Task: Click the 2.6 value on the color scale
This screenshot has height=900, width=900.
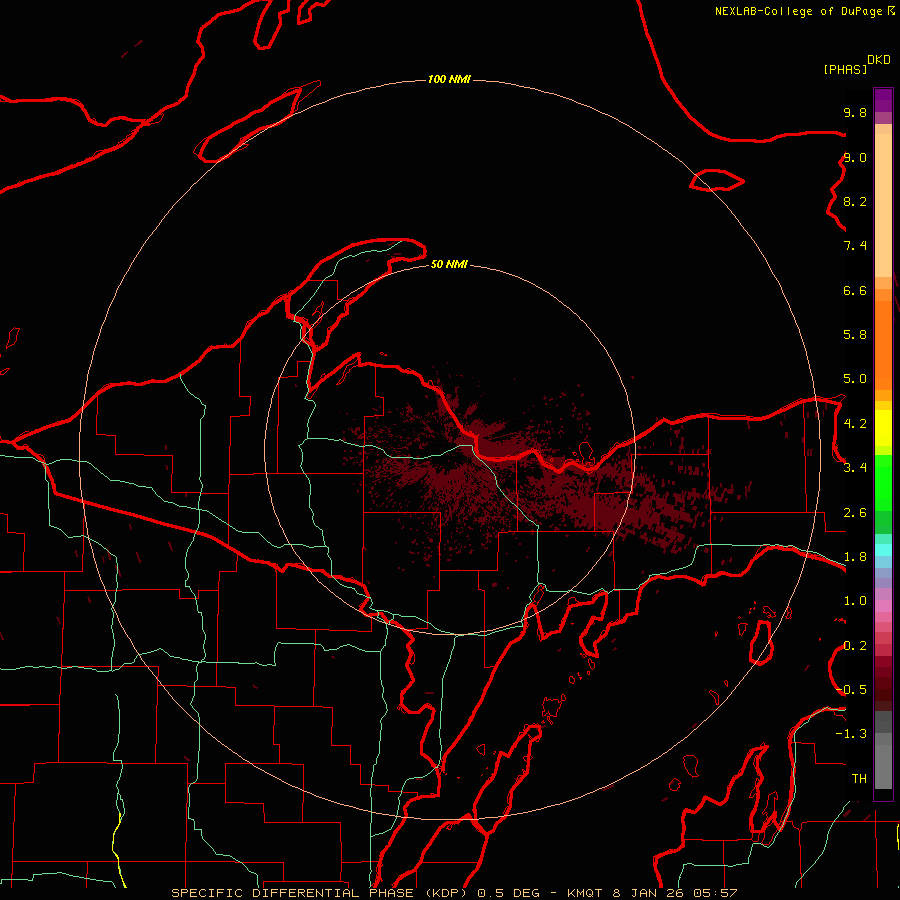Action: (x=855, y=513)
